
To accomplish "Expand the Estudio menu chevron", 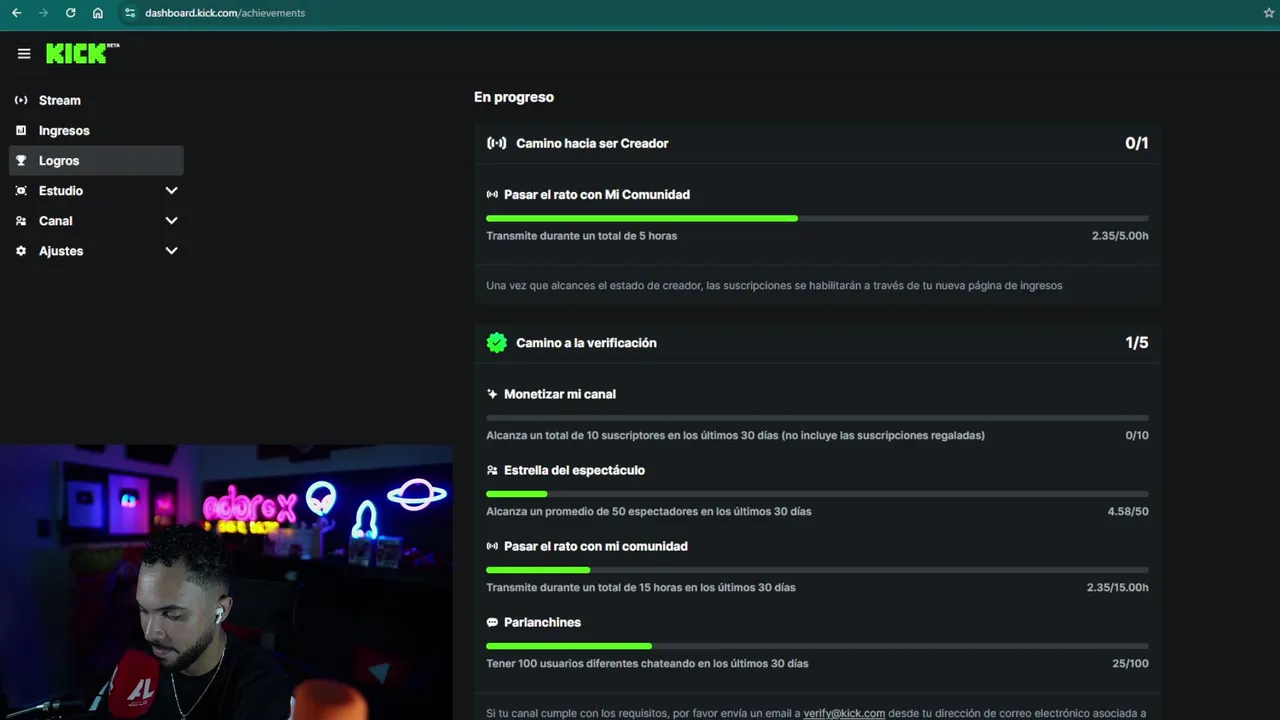I will click(x=171, y=190).
